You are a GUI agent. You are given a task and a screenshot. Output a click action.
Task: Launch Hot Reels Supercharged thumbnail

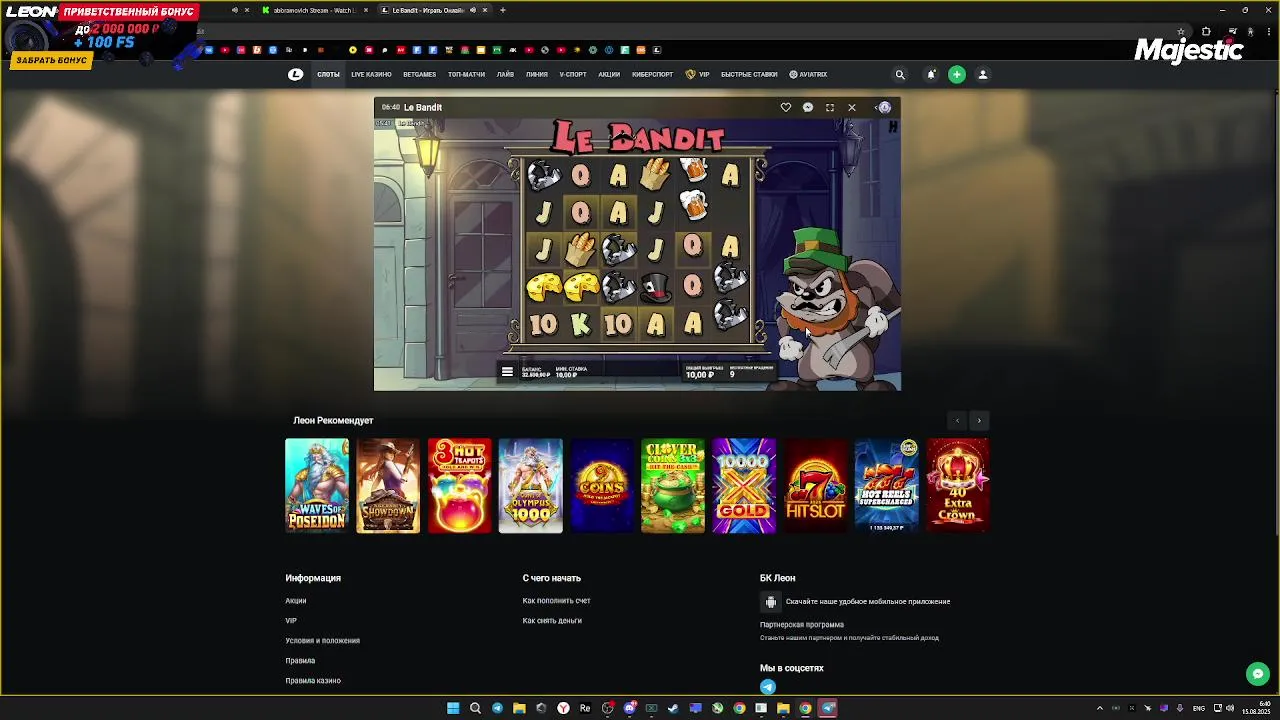tap(886, 485)
